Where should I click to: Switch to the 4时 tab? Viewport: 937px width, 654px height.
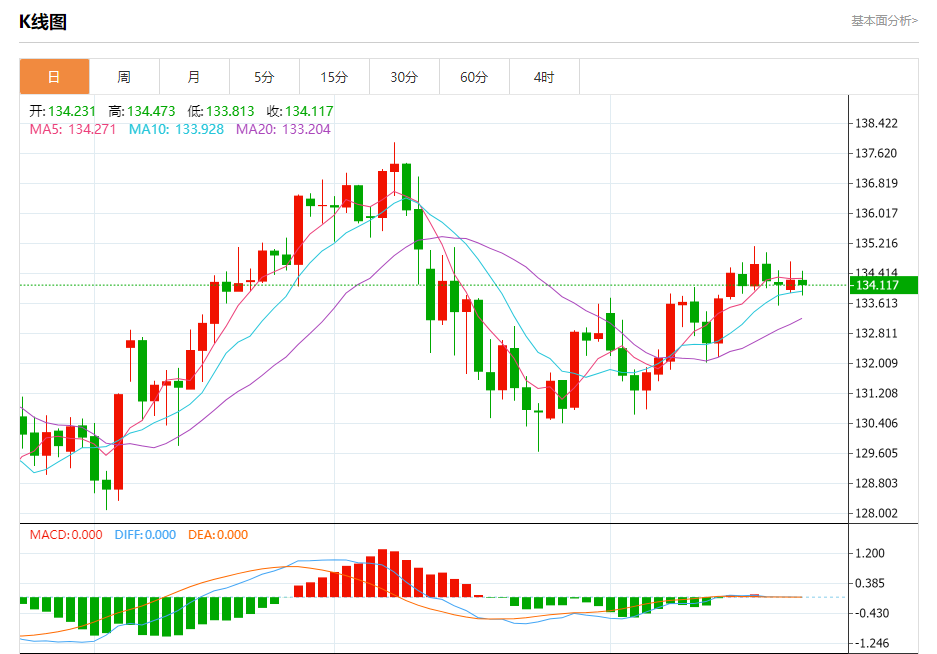(544, 77)
